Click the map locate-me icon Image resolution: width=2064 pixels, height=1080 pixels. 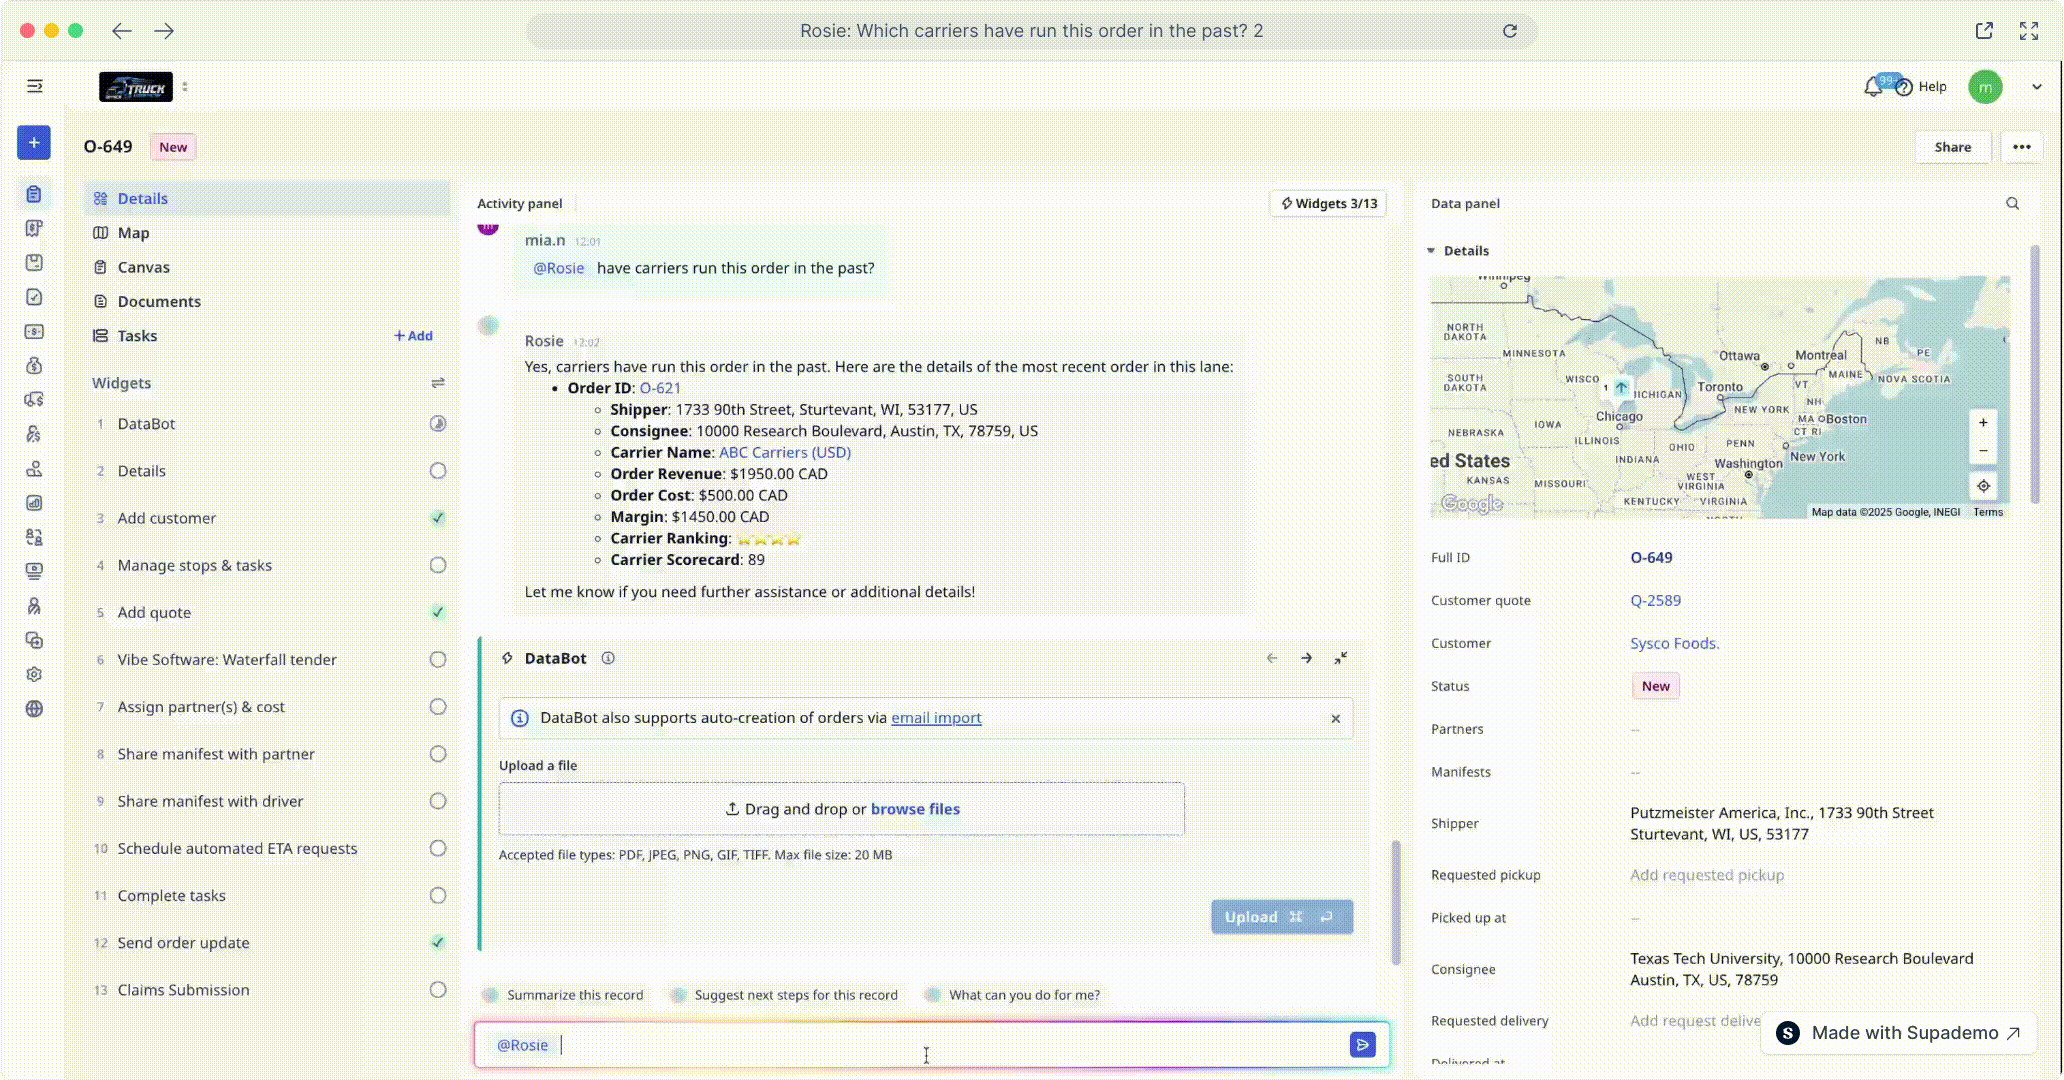pos(1983,486)
